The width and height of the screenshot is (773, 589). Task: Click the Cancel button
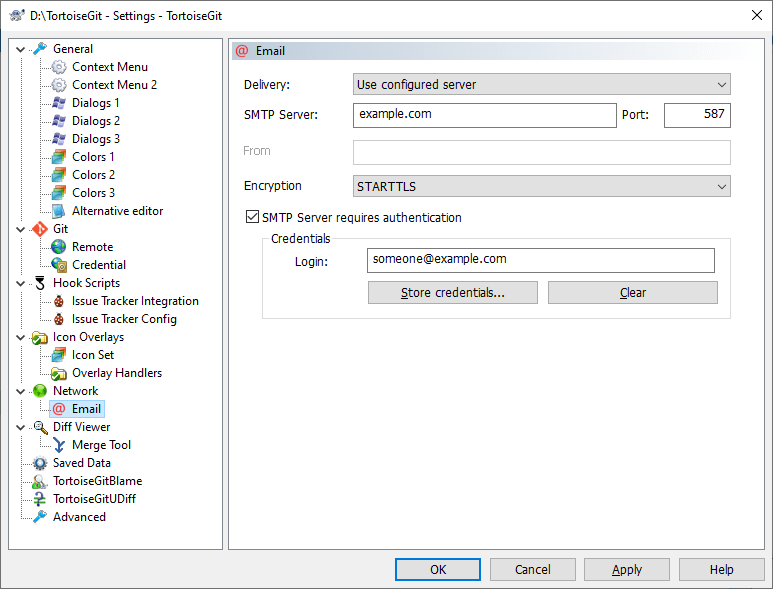[x=532, y=569]
